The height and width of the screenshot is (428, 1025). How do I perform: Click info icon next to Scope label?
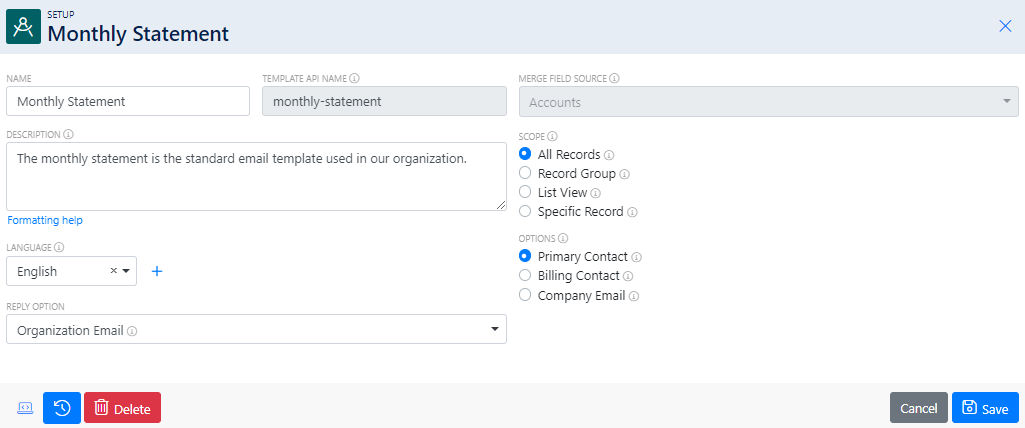[552, 137]
